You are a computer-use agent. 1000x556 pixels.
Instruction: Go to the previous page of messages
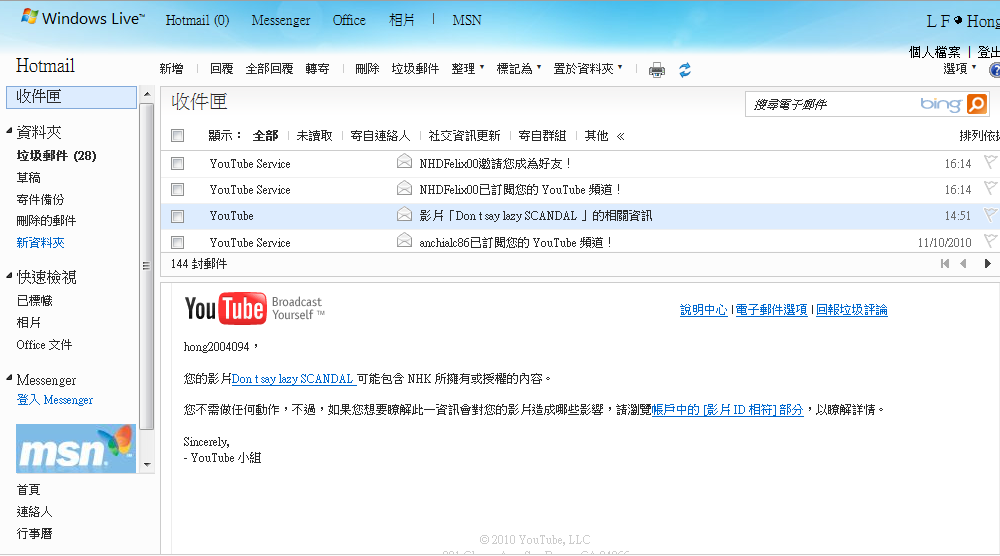964,263
